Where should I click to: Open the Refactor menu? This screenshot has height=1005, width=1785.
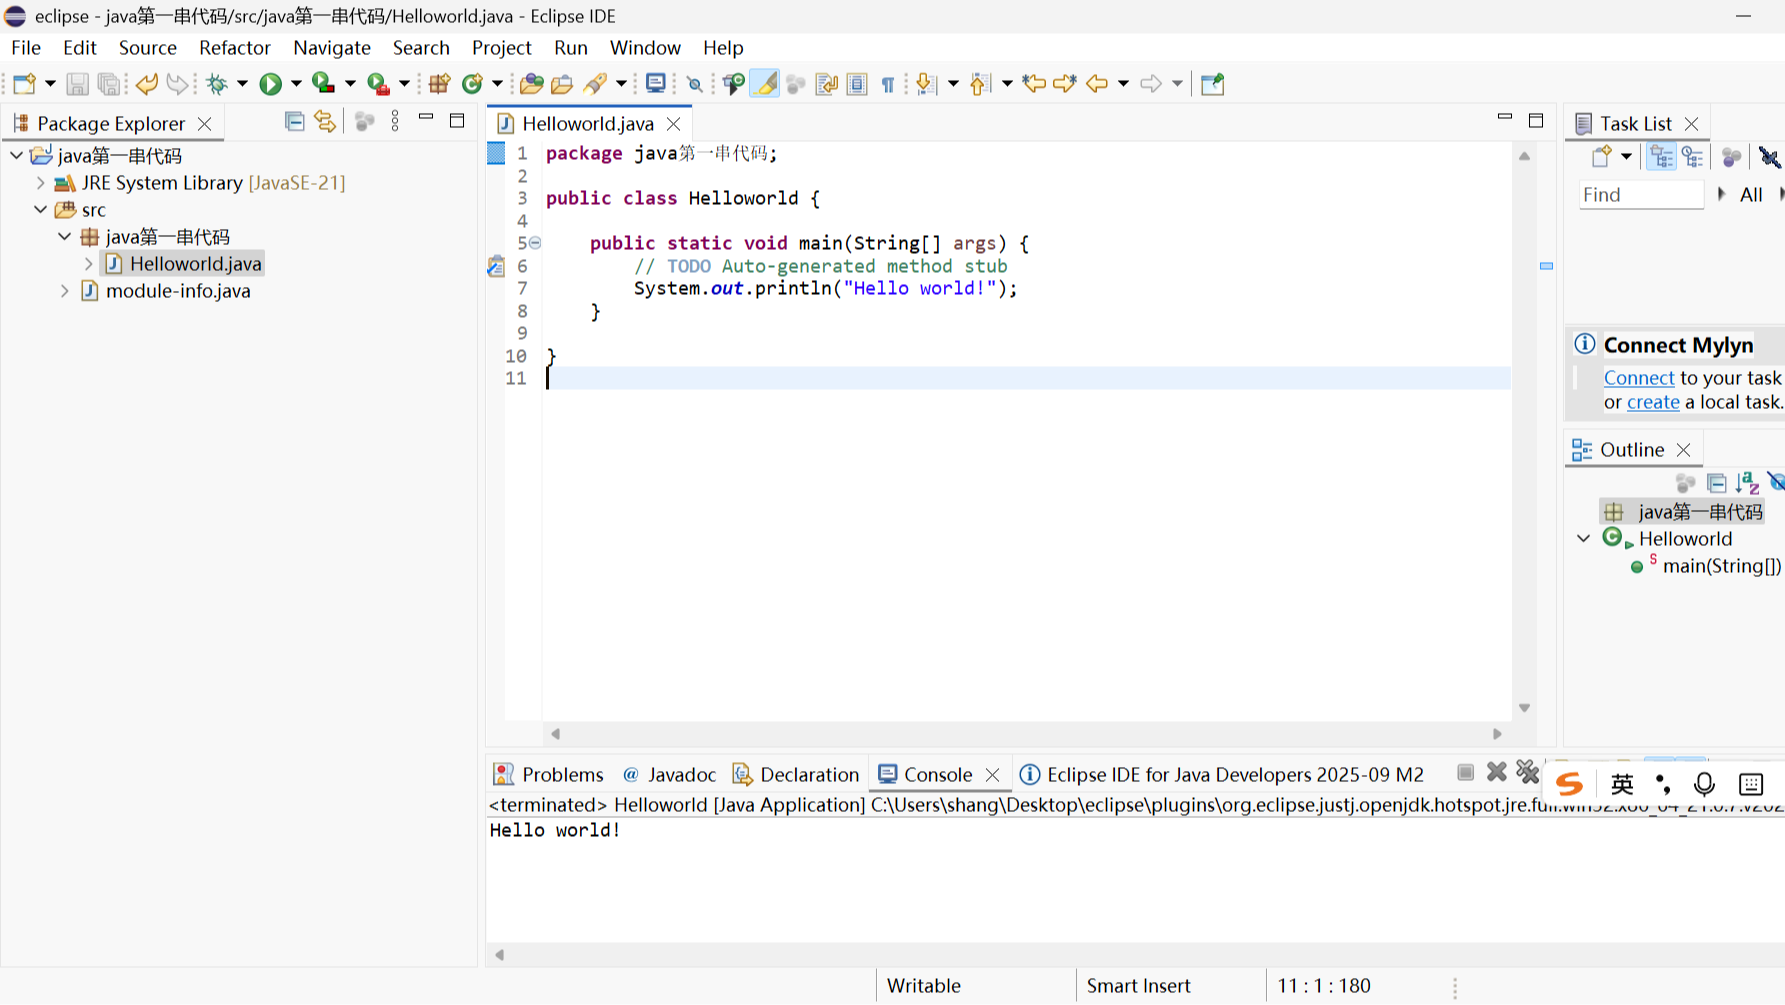coord(234,47)
